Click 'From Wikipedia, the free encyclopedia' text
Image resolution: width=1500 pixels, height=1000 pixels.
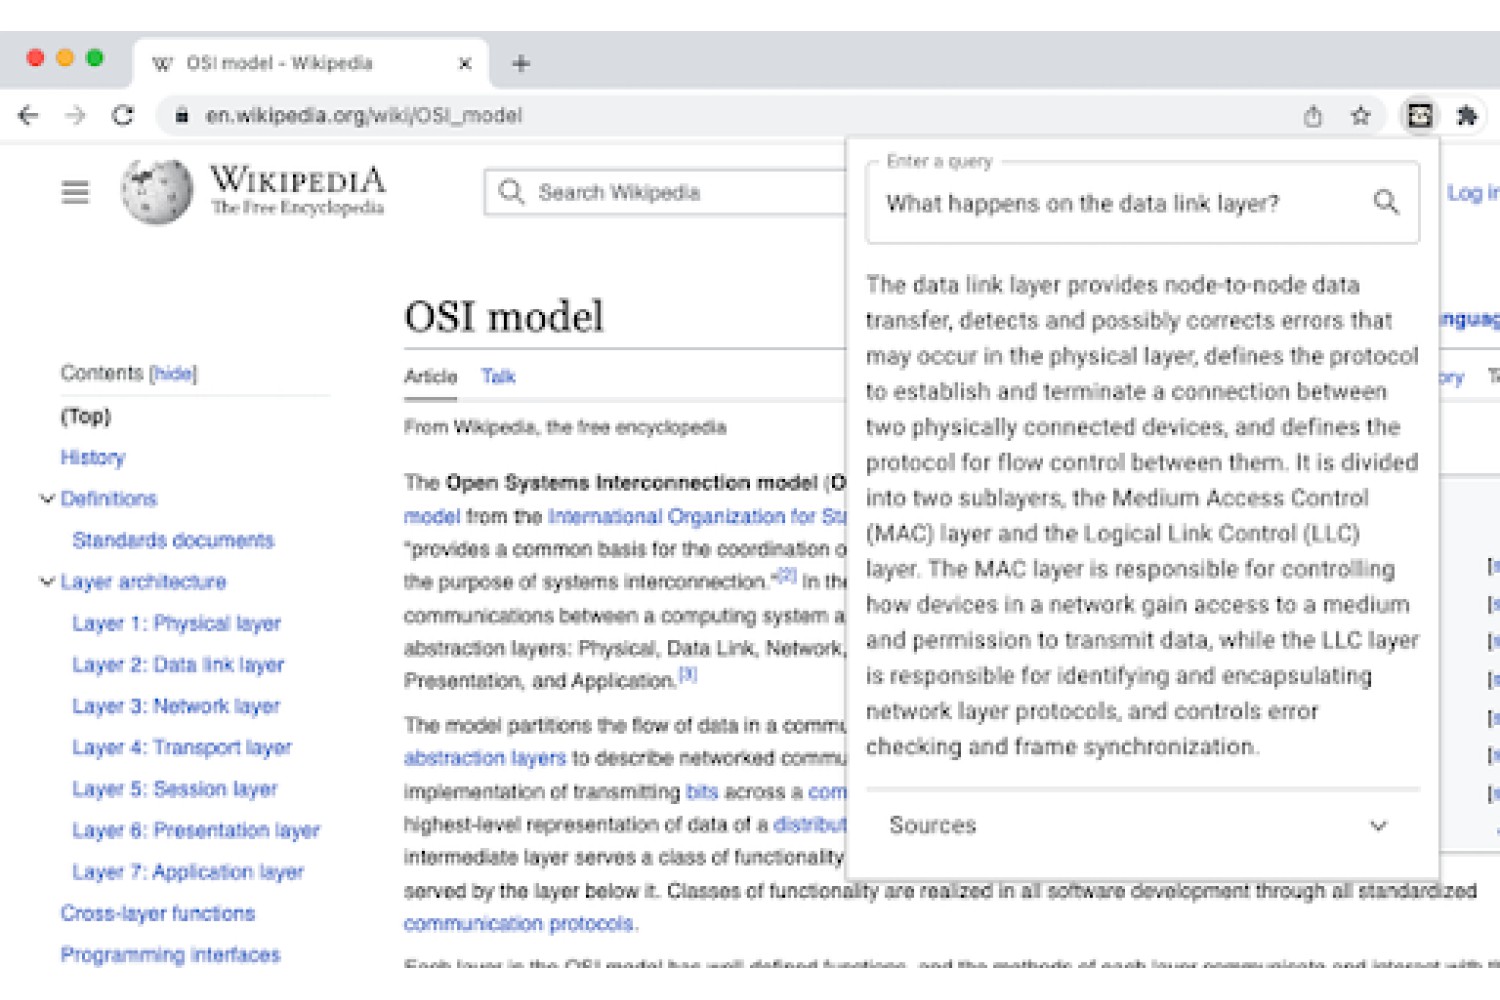tap(565, 427)
